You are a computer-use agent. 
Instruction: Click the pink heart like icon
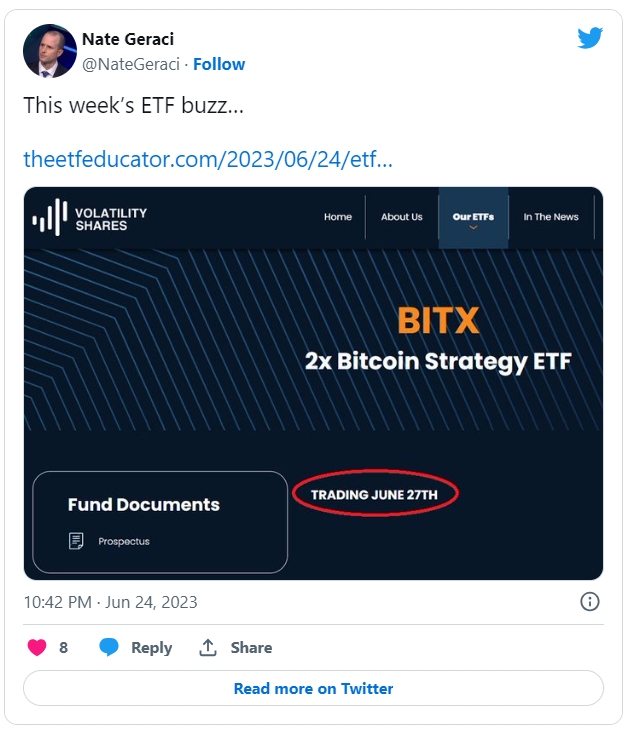tap(37, 647)
